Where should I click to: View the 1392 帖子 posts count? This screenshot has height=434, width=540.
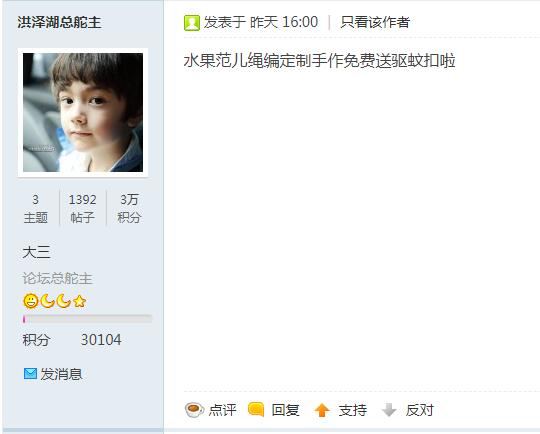tap(83, 208)
